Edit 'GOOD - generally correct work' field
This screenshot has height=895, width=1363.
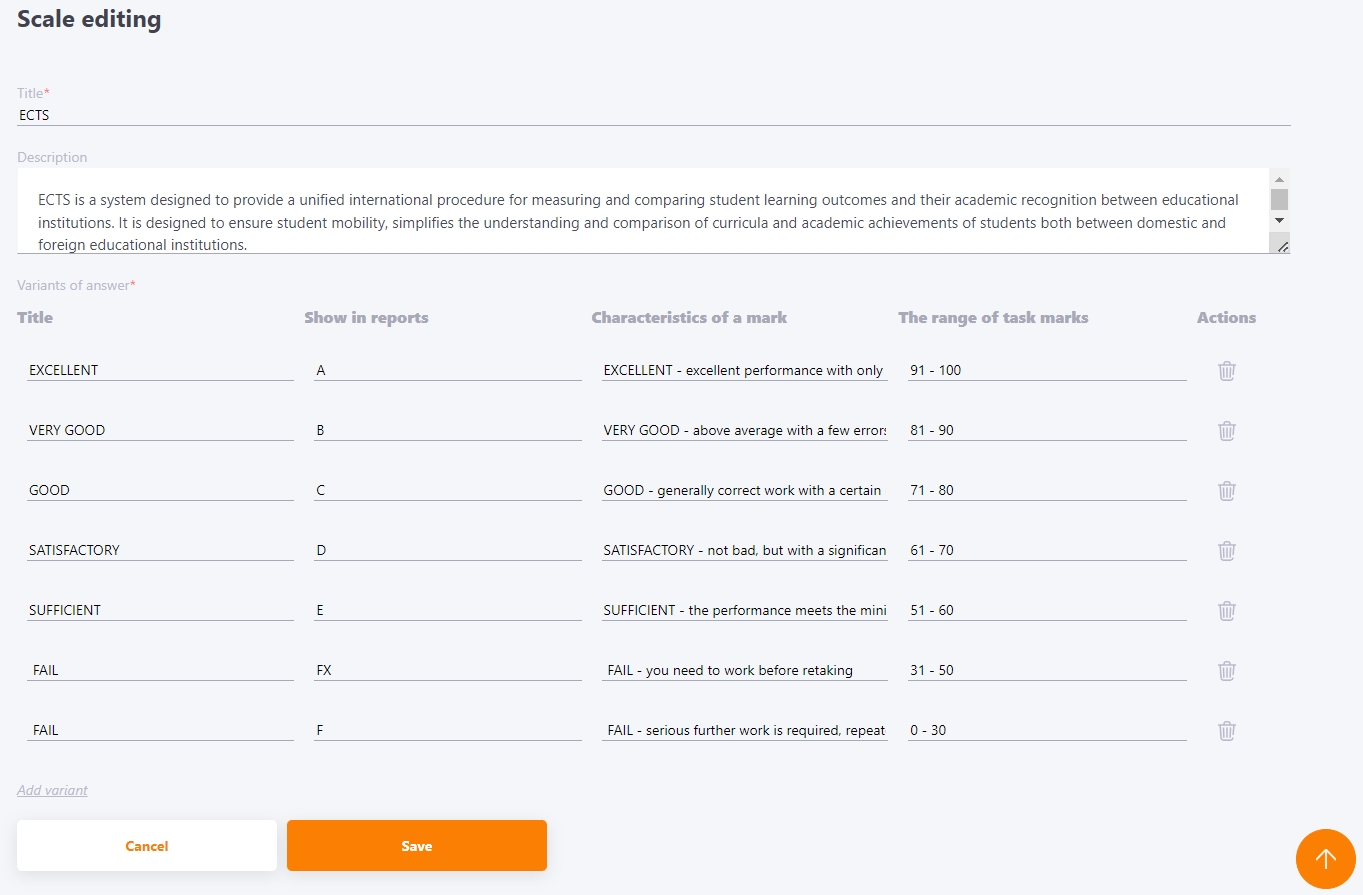tap(745, 490)
